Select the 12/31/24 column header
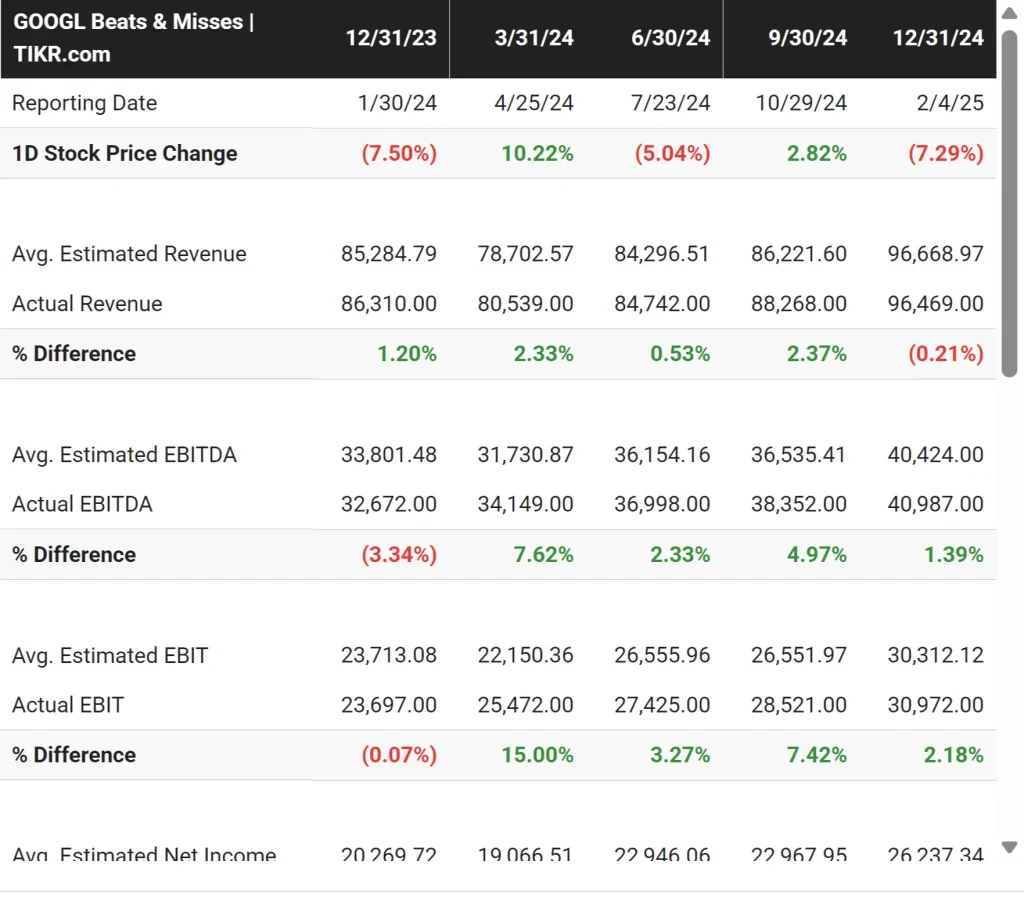This screenshot has height=904, width=1024. pos(938,38)
